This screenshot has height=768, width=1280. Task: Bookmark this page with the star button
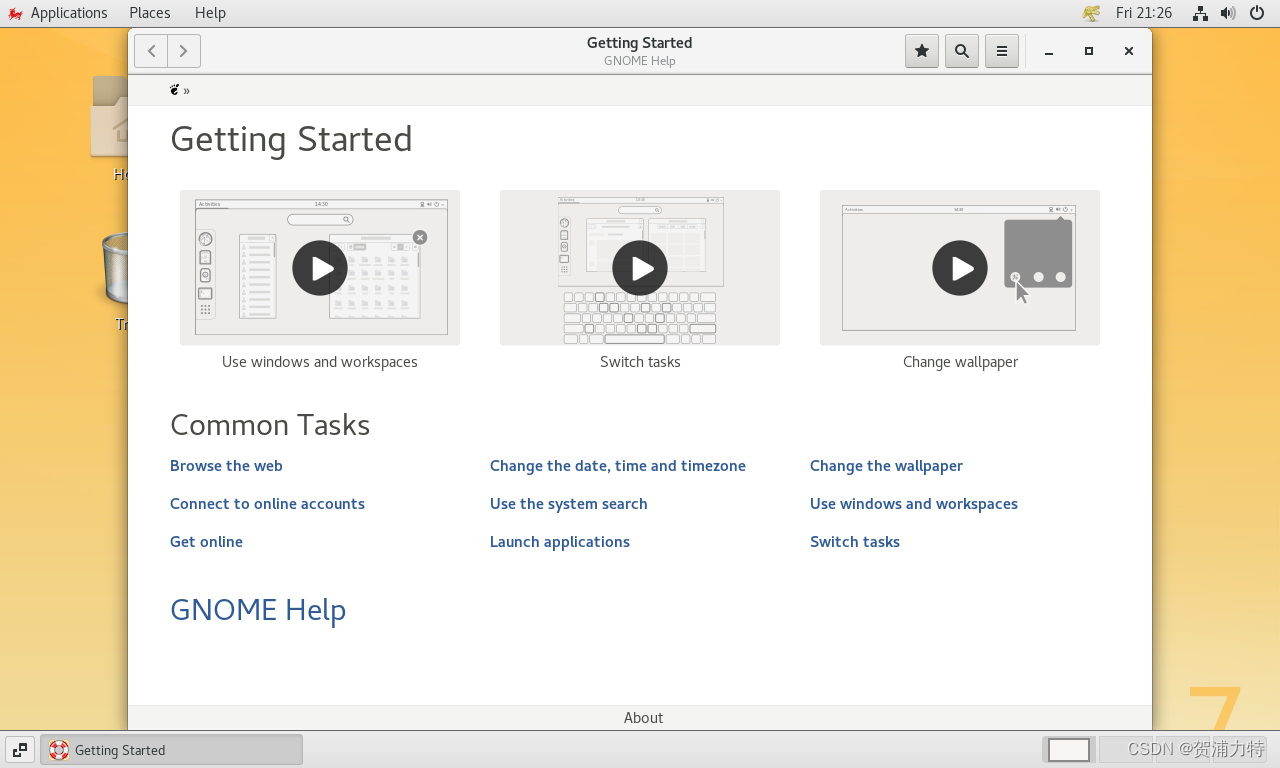coord(922,51)
